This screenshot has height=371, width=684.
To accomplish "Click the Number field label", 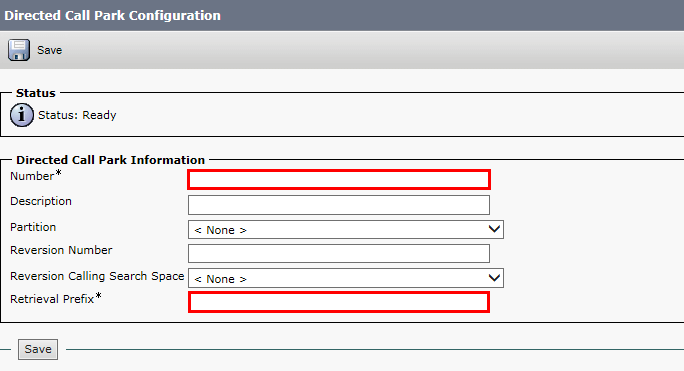I will point(32,176).
